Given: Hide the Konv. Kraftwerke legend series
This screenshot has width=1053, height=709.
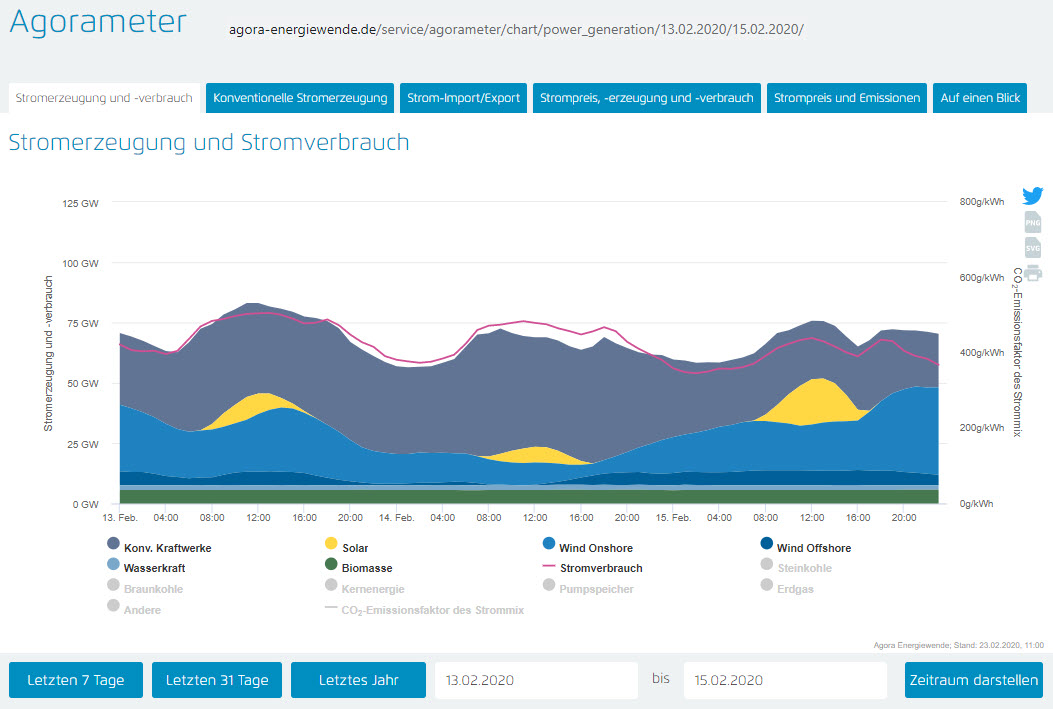Looking at the screenshot, I should tap(167, 548).
